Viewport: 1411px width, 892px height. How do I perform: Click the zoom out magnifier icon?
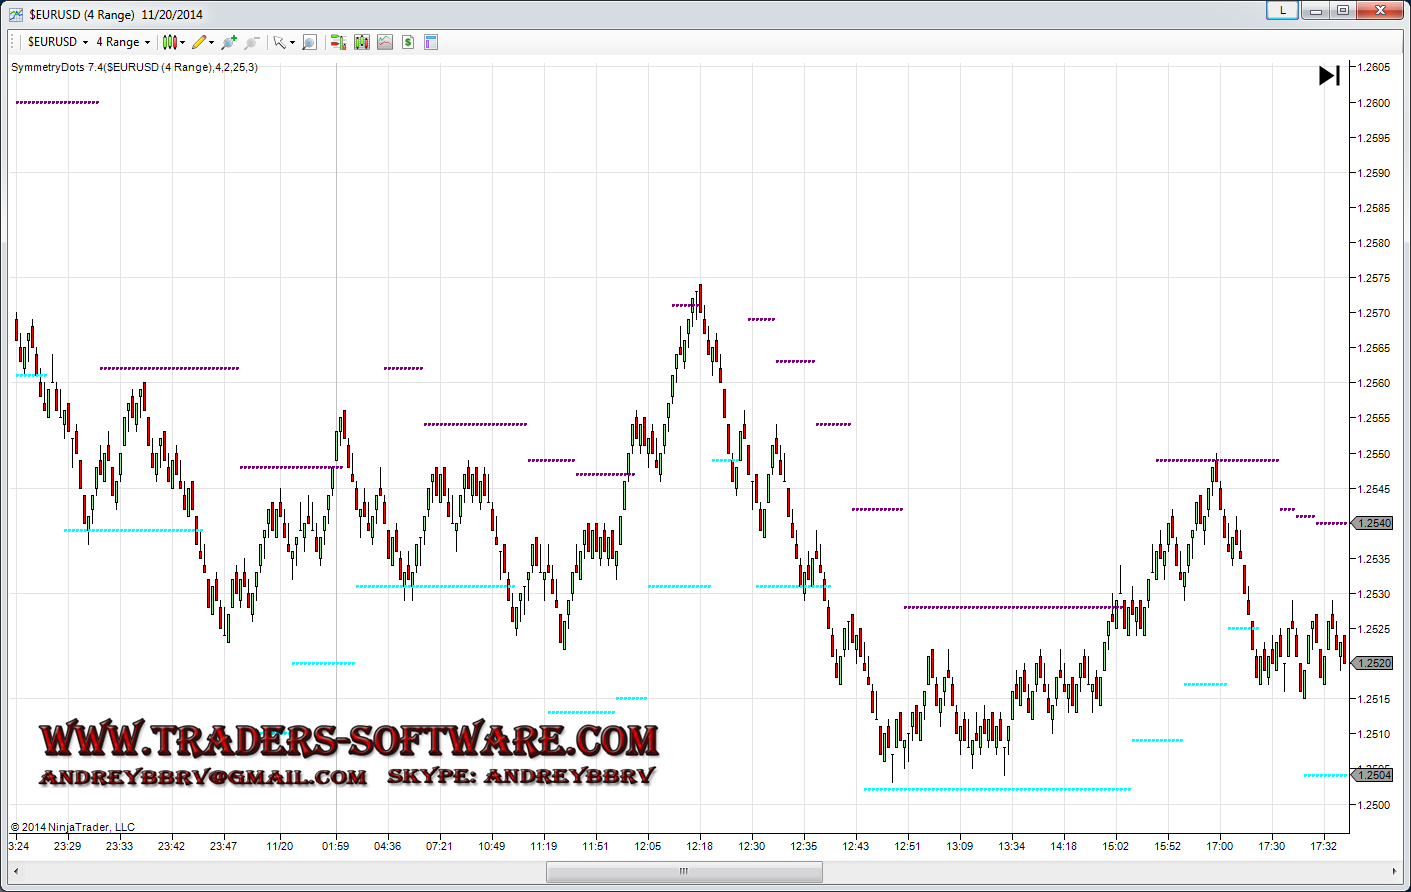pos(252,42)
